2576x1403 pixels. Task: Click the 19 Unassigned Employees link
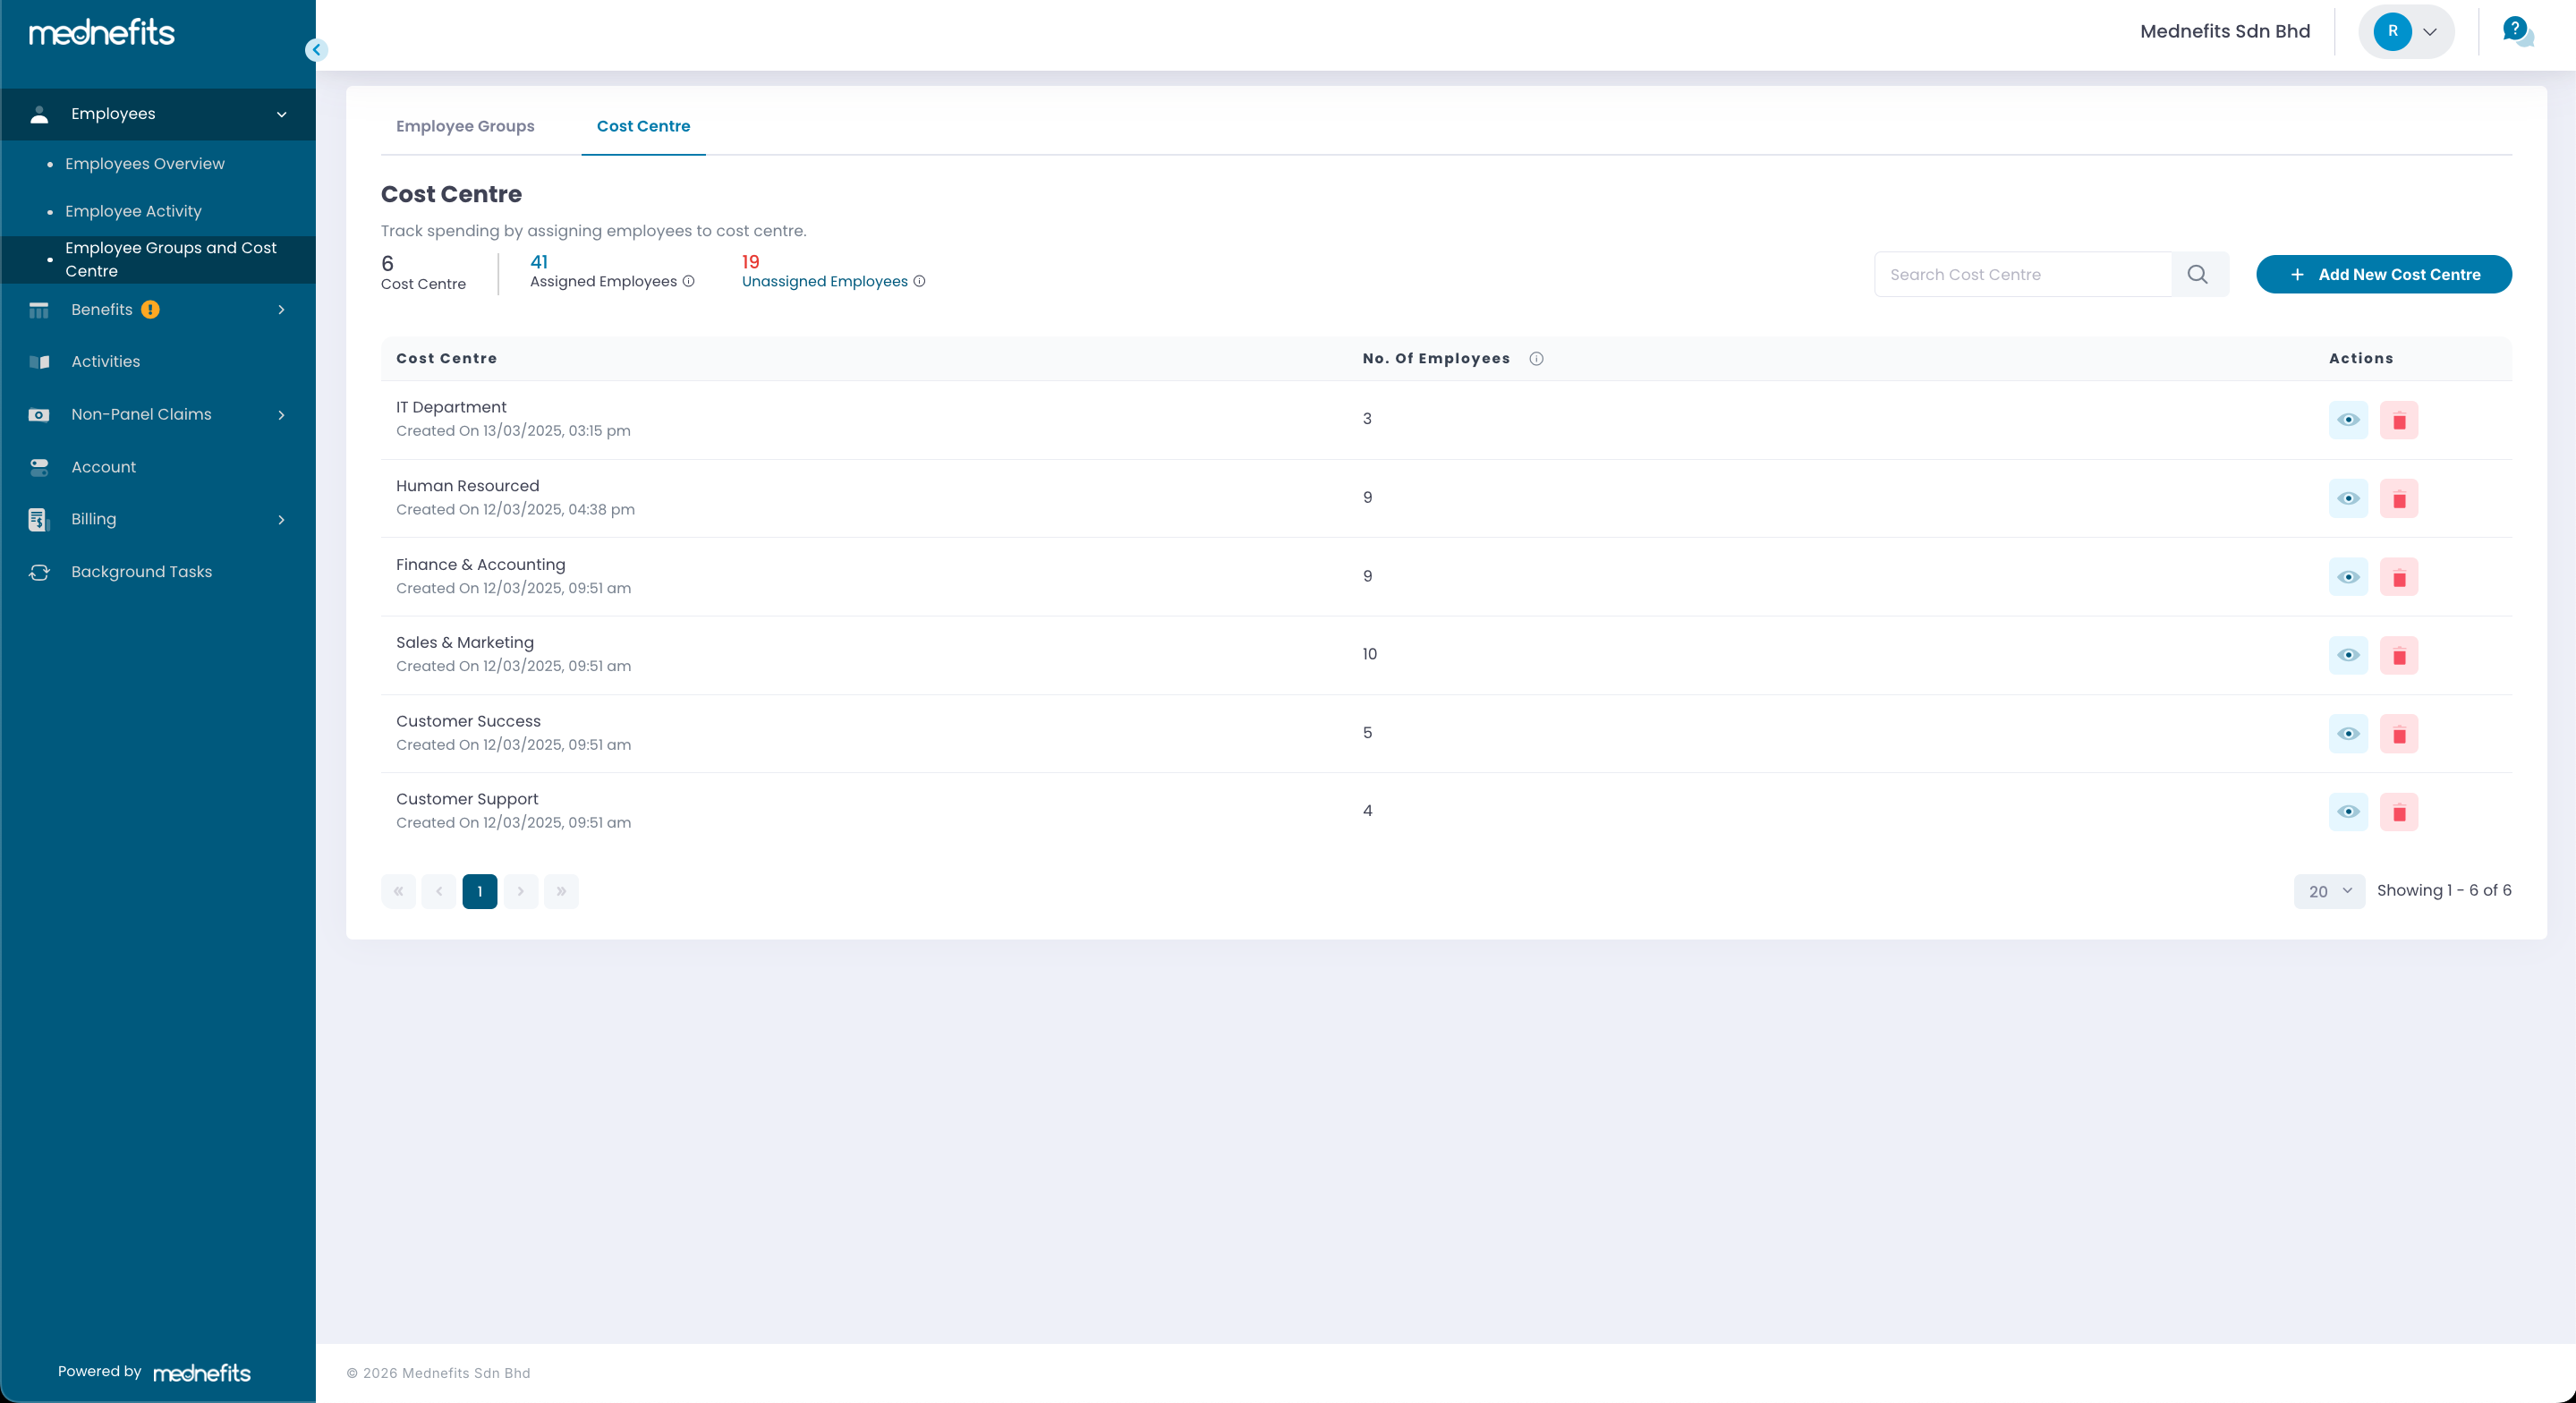(824, 282)
